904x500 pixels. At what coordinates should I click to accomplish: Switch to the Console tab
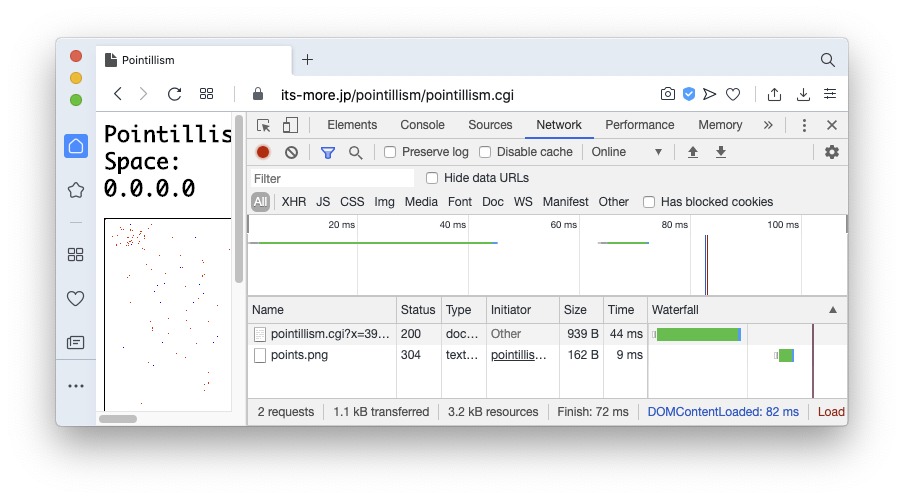422,125
